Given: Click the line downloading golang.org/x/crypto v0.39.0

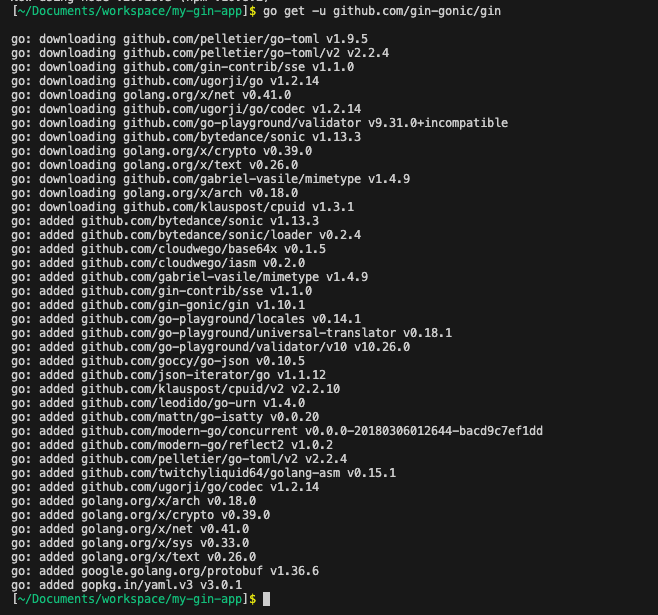Looking at the screenshot, I should pyautogui.click(x=162, y=151).
